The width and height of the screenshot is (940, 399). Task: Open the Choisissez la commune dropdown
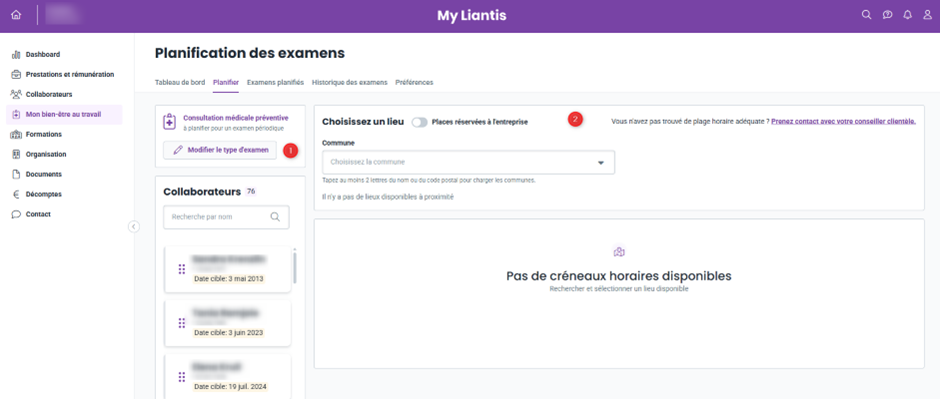click(x=468, y=162)
